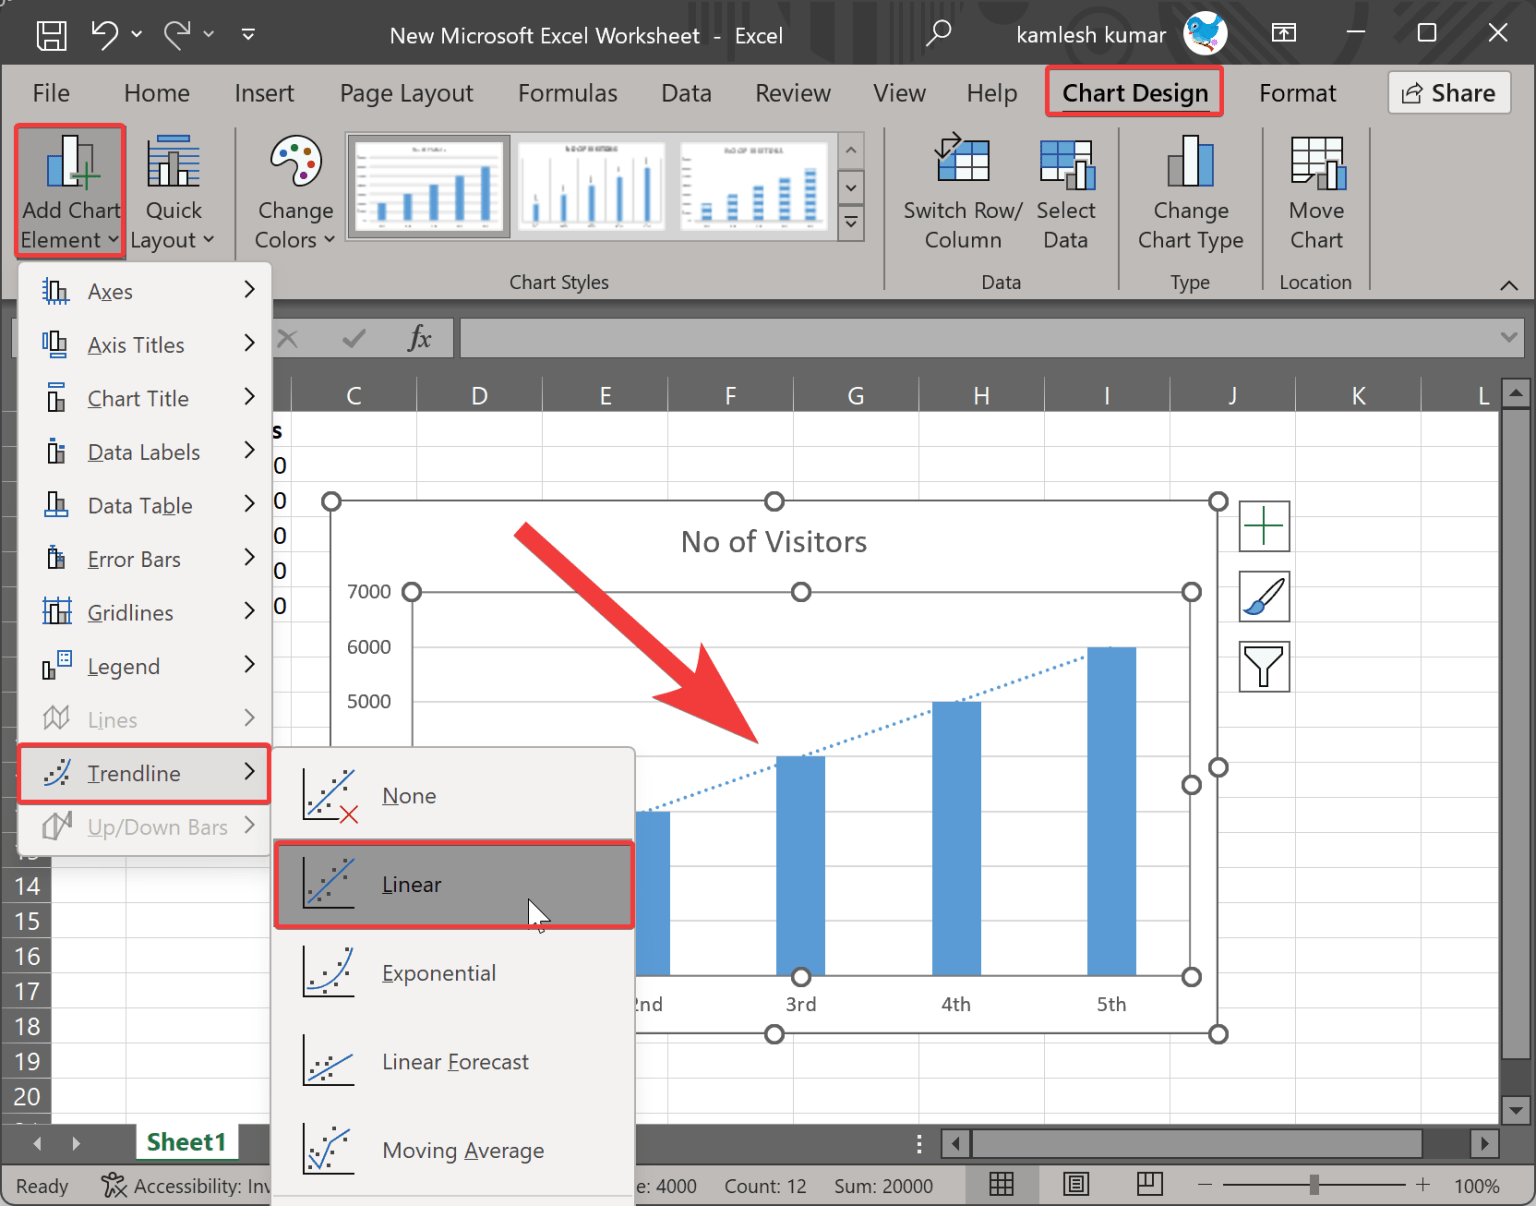The image size is (1536, 1206).
Task: Open the Trendline submenu arrow
Action: 249,772
